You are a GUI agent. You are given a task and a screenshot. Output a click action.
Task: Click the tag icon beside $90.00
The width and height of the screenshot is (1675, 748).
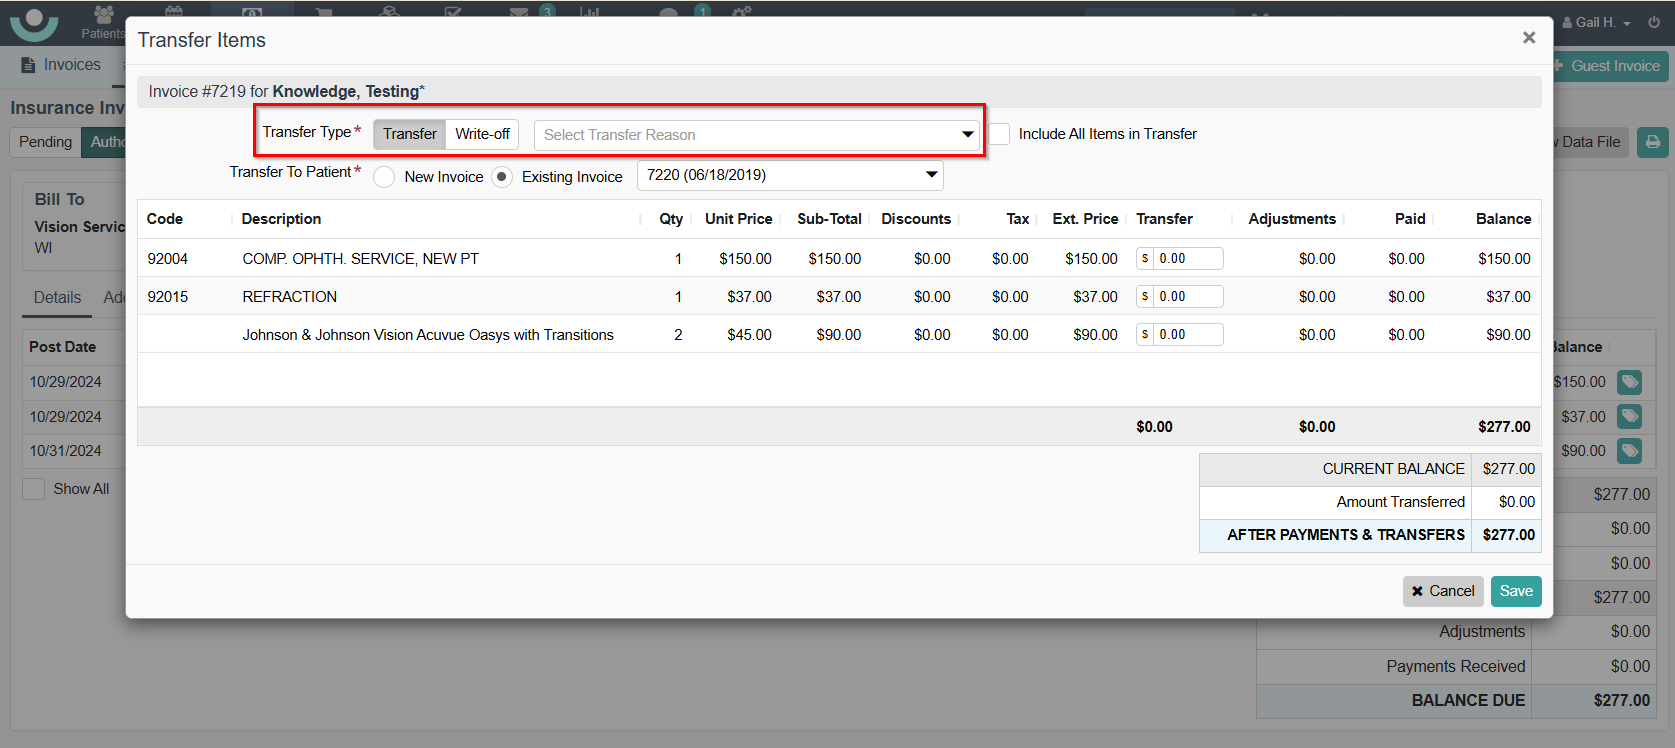tap(1629, 451)
